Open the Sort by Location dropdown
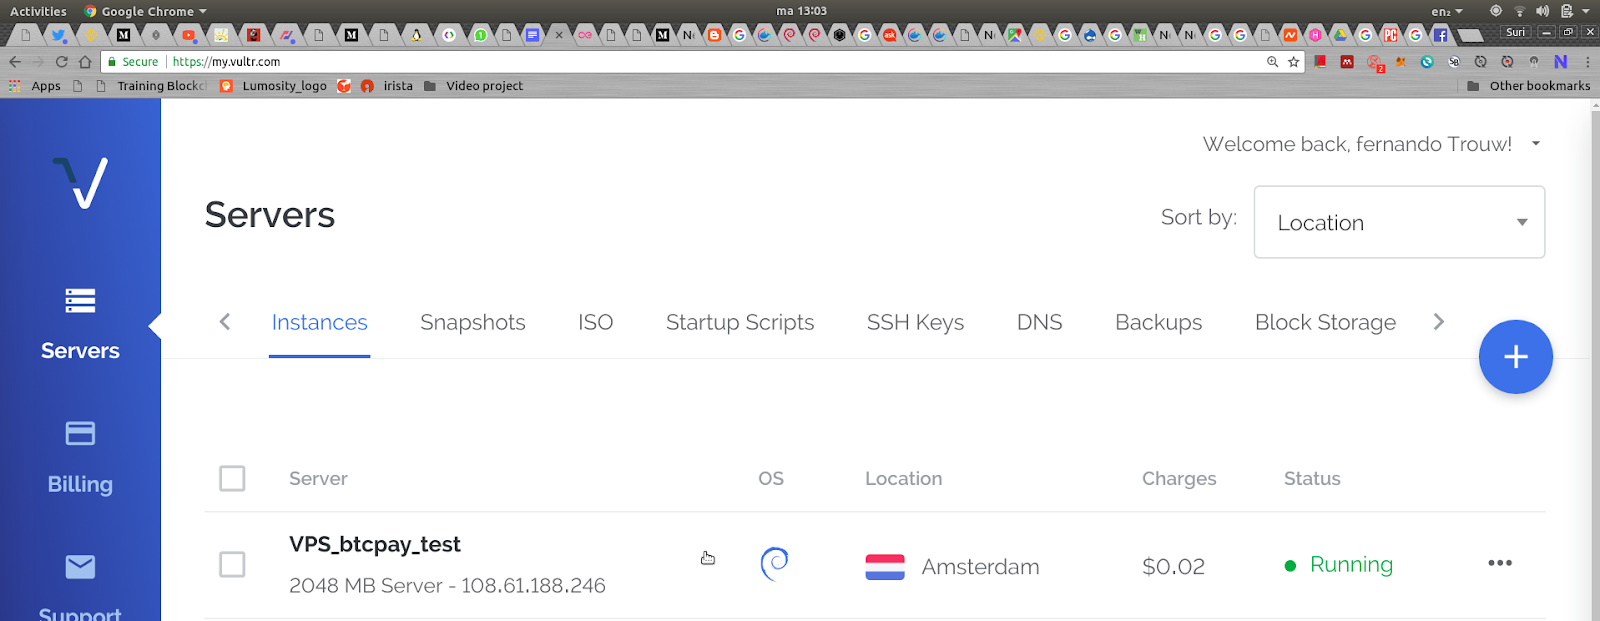The width and height of the screenshot is (1600, 621). [x=1399, y=222]
